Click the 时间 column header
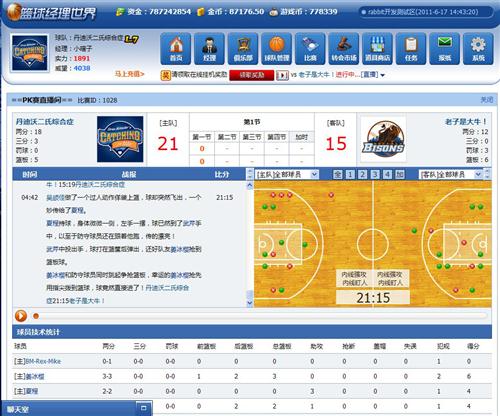500x416 pixels. pyautogui.click(x=29, y=174)
